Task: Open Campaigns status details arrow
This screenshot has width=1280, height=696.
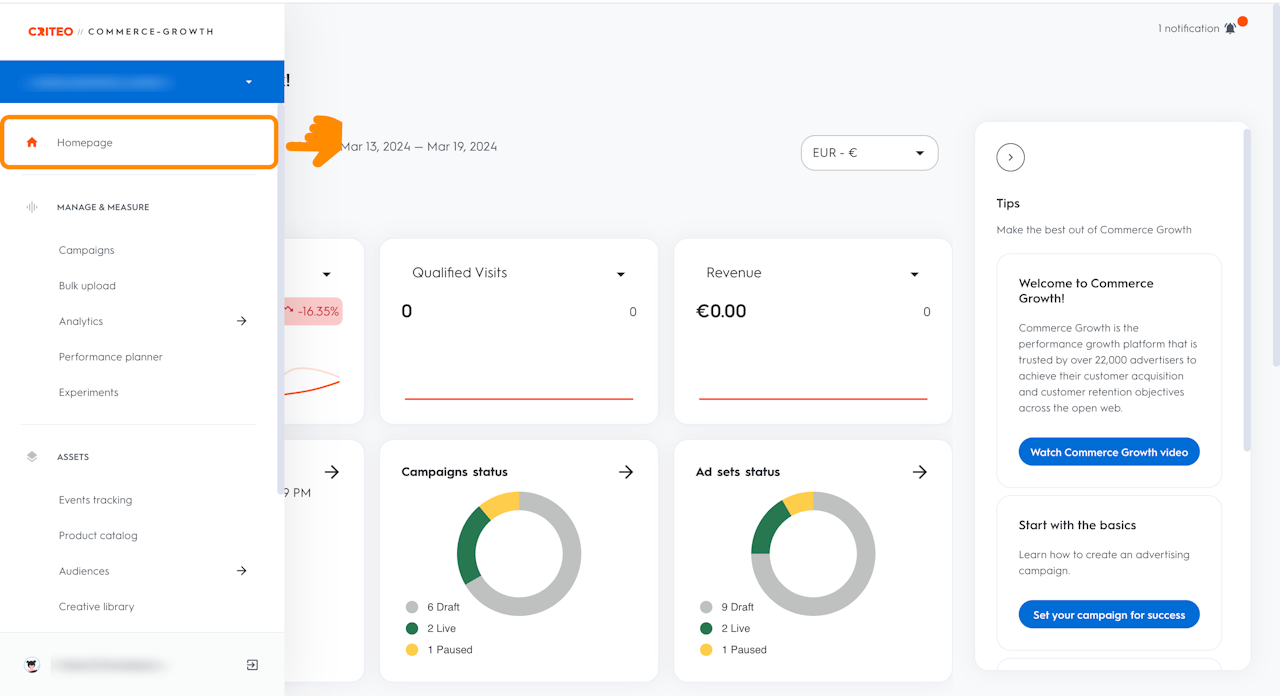Action: click(626, 472)
